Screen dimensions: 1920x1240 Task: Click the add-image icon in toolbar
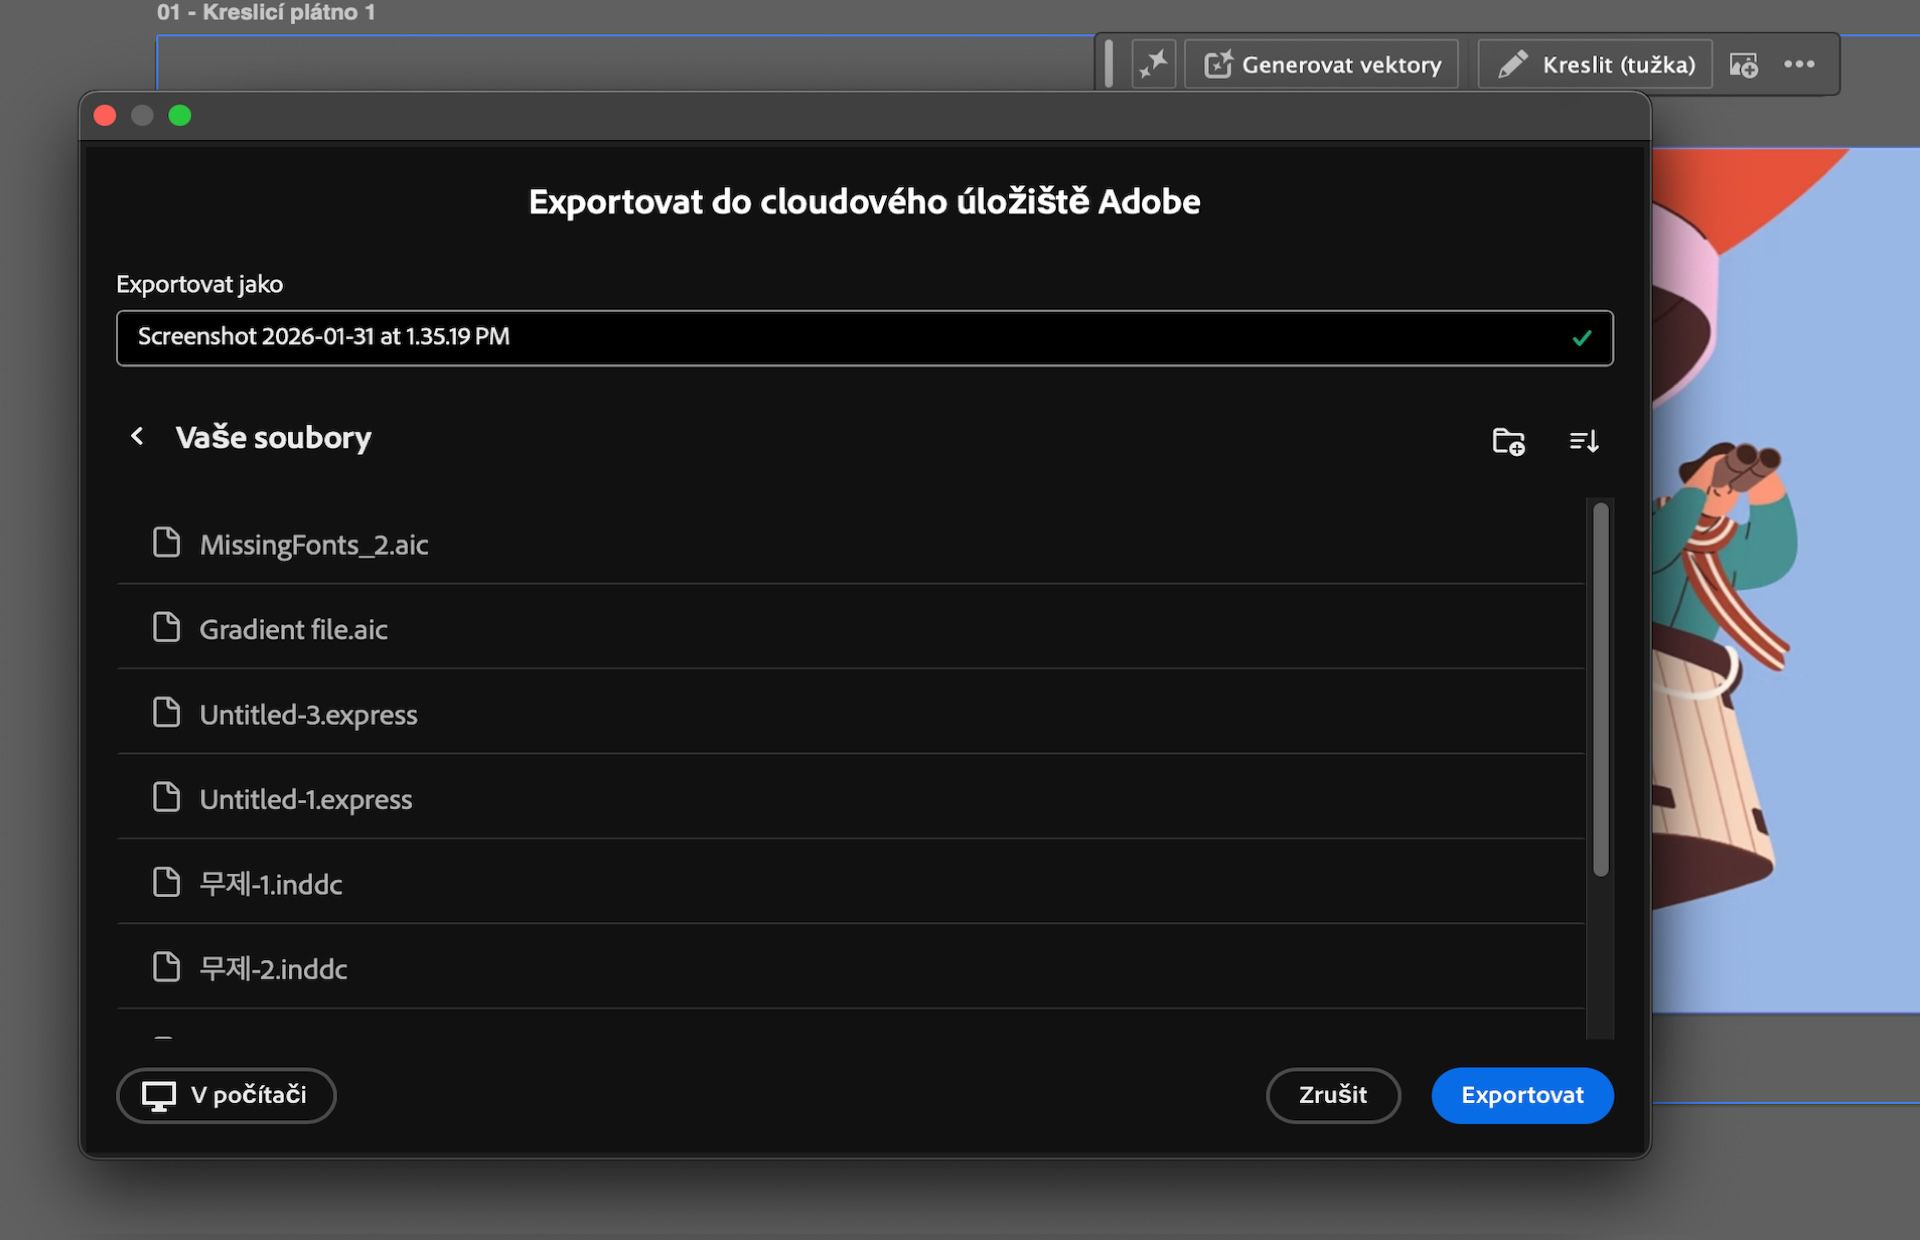[x=1743, y=63]
